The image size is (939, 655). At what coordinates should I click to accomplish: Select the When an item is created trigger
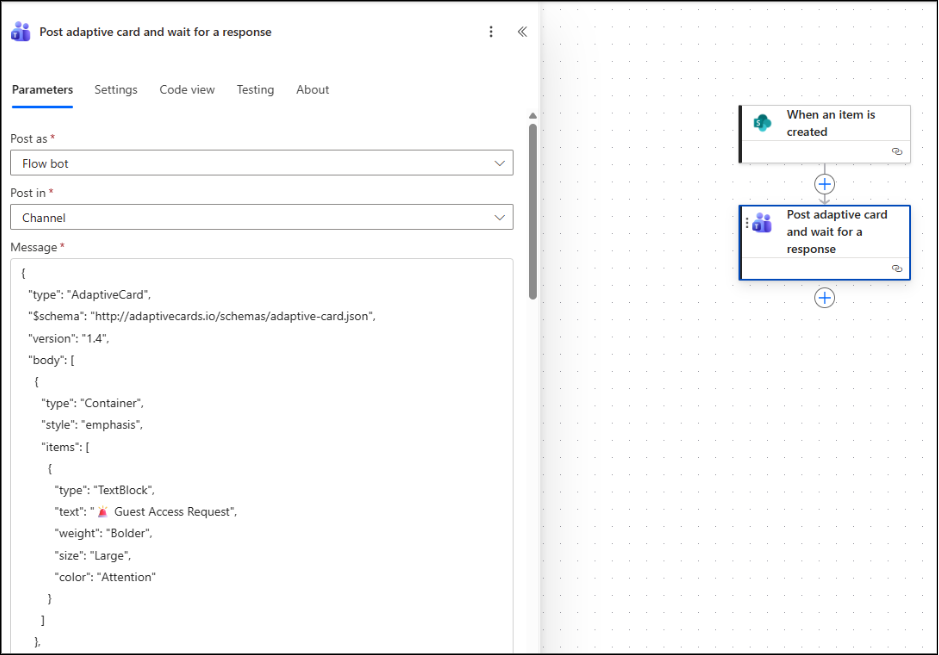830,123
